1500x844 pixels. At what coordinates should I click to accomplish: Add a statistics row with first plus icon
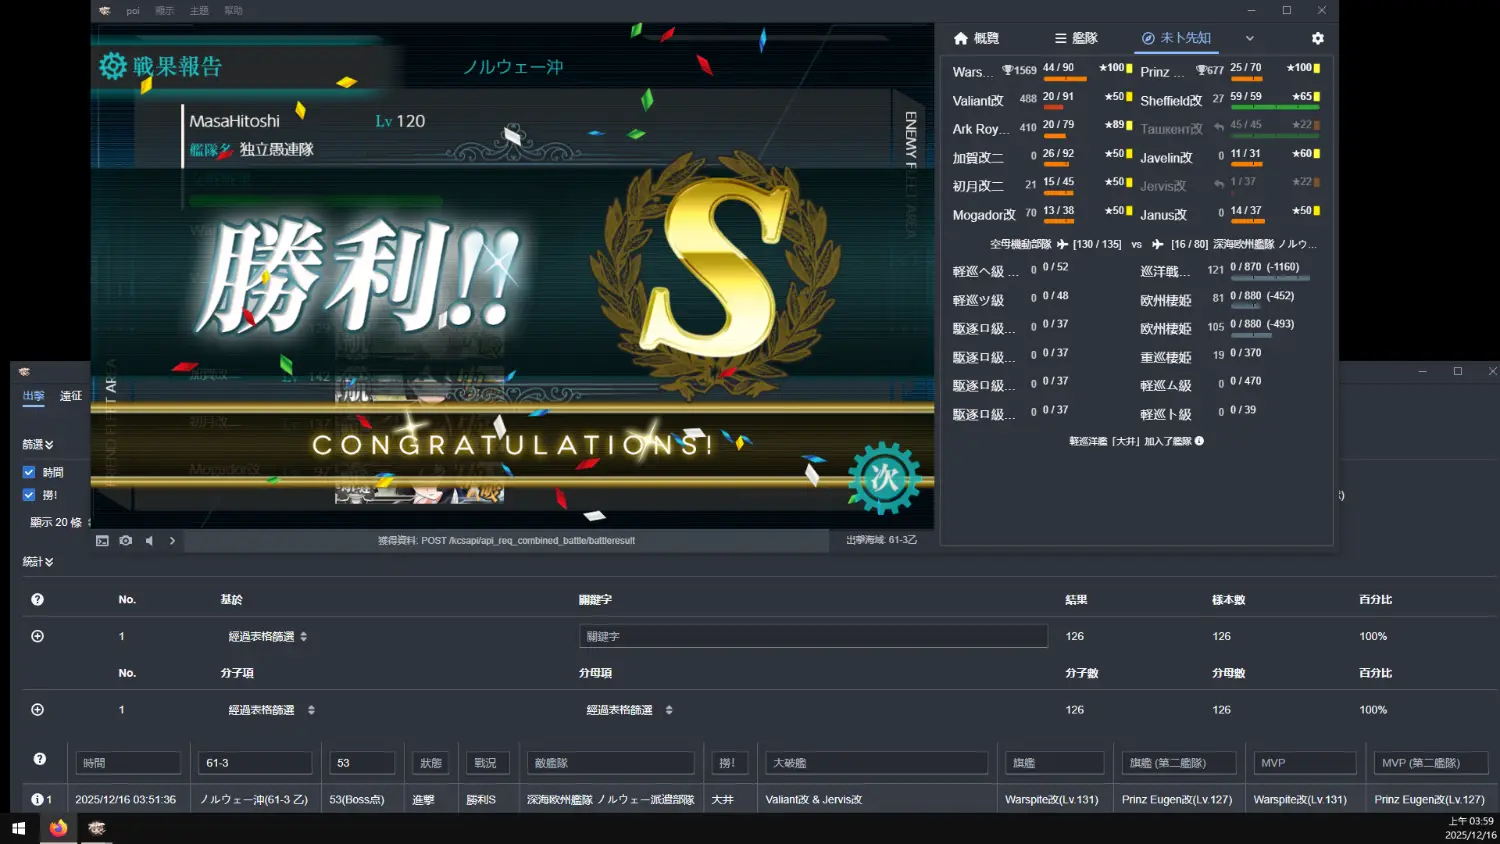click(37, 636)
